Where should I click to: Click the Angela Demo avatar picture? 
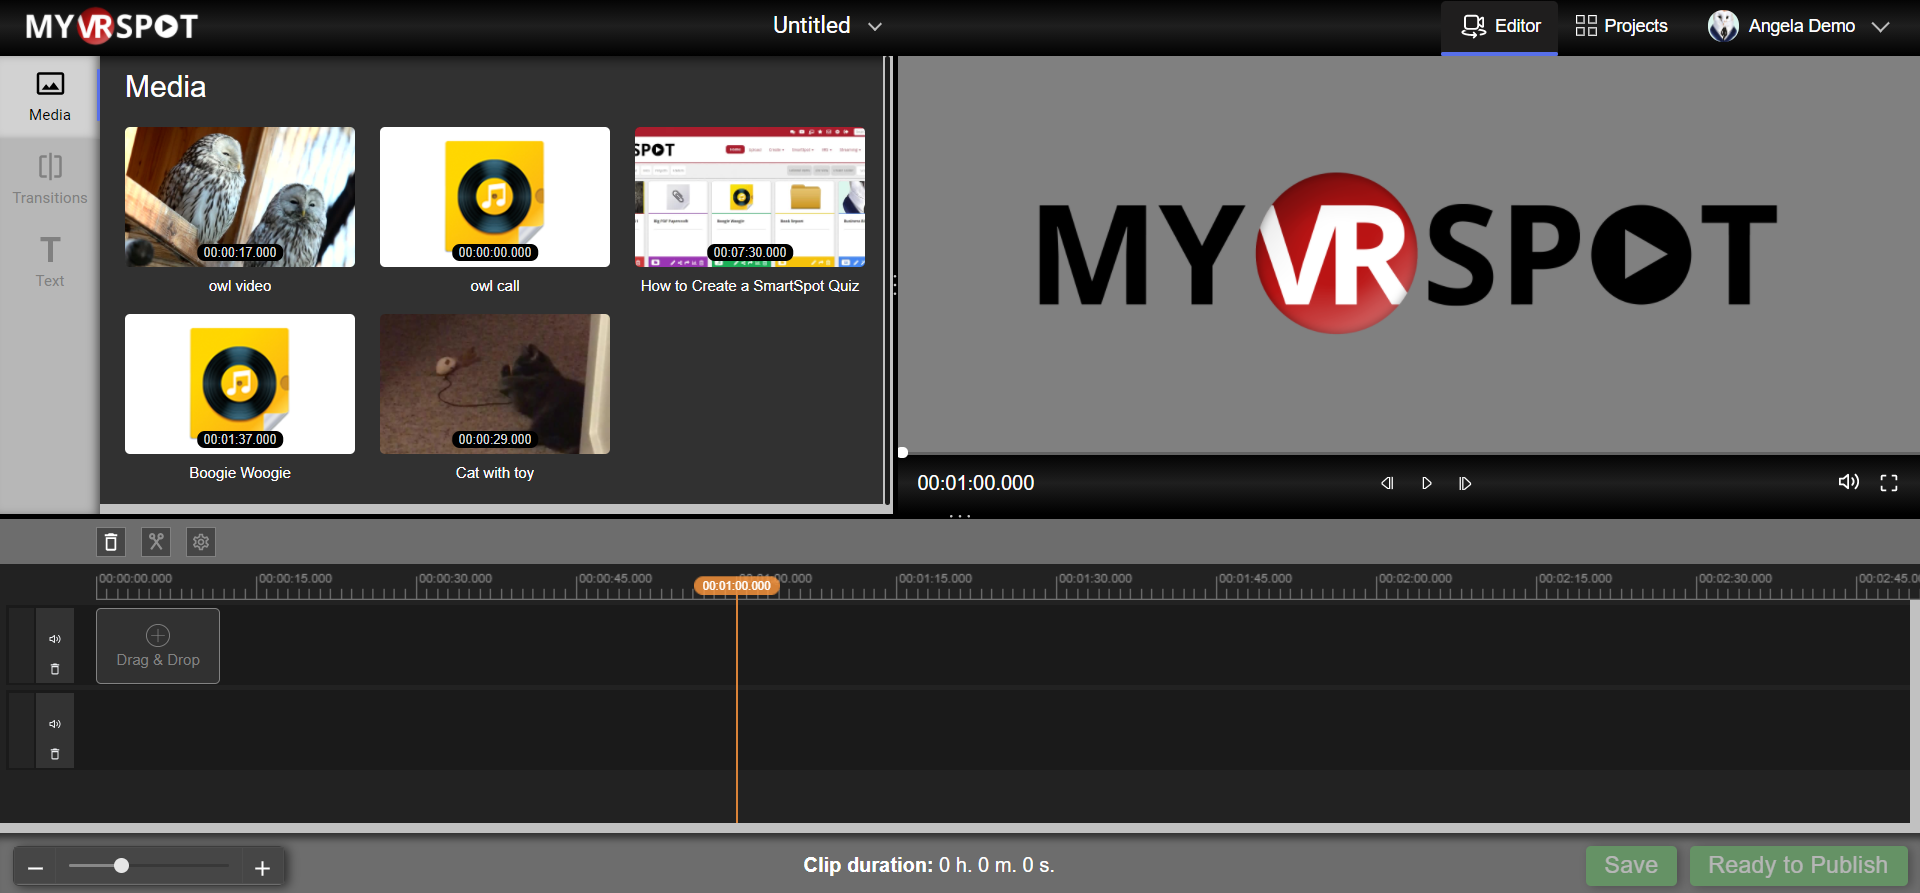click(x=1723, y=26)
